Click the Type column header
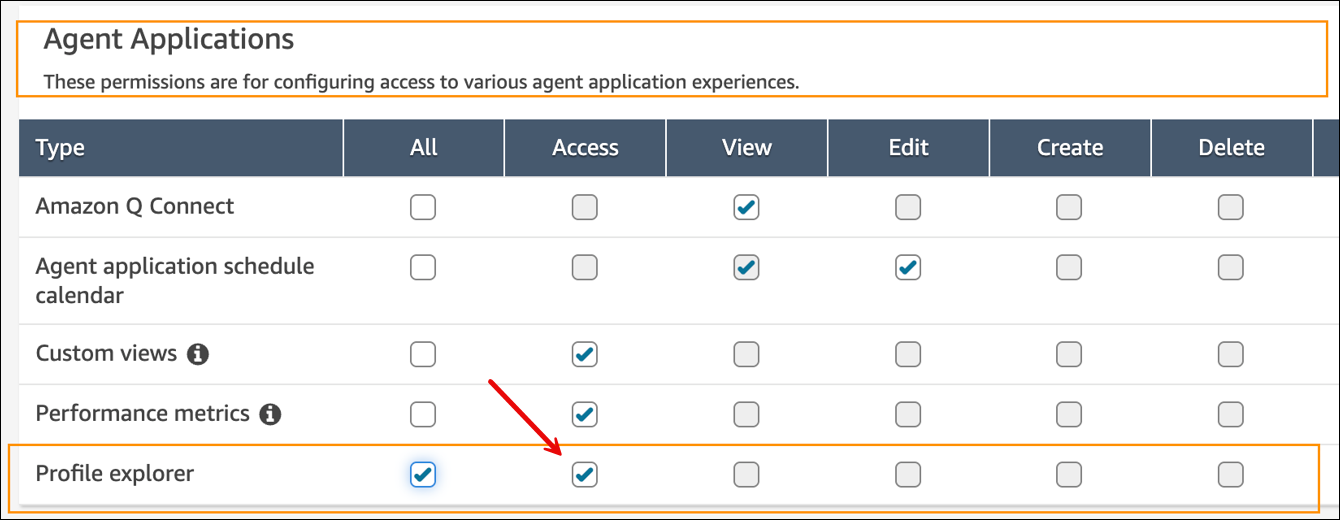The image size is (1340, 520). coord(60,148)
